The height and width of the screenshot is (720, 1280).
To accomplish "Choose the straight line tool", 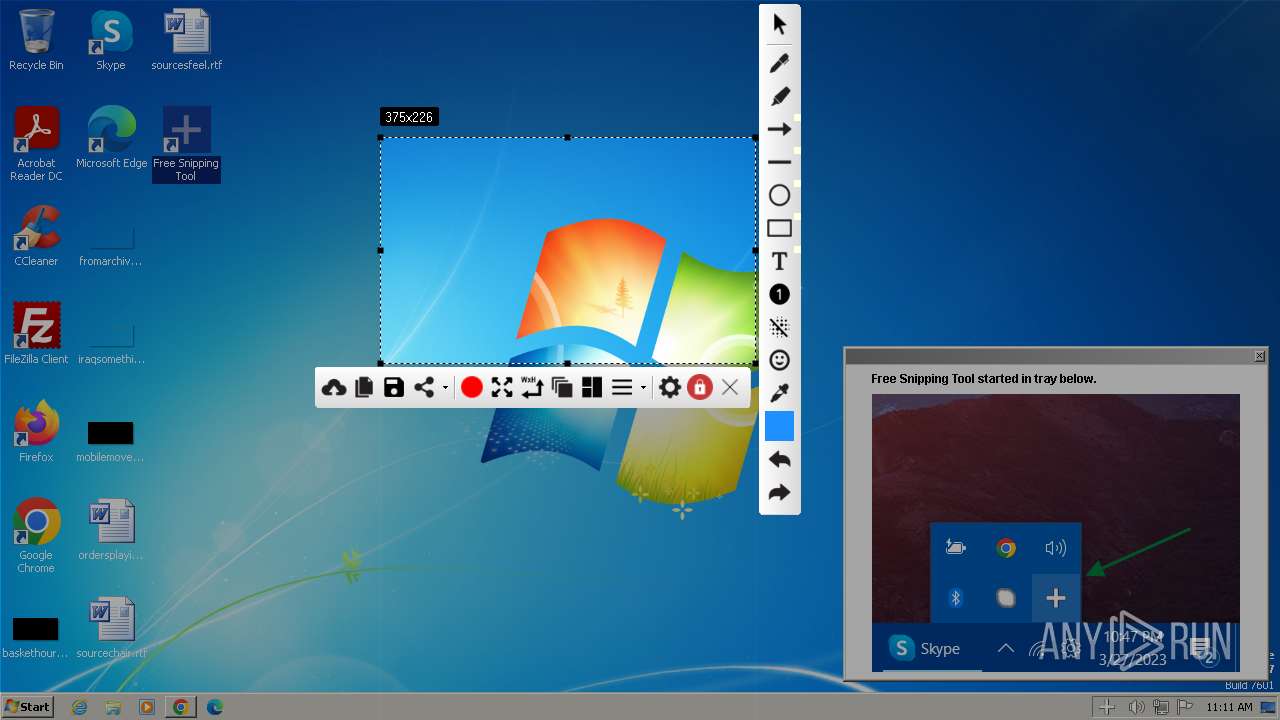I will click(779, 162).
